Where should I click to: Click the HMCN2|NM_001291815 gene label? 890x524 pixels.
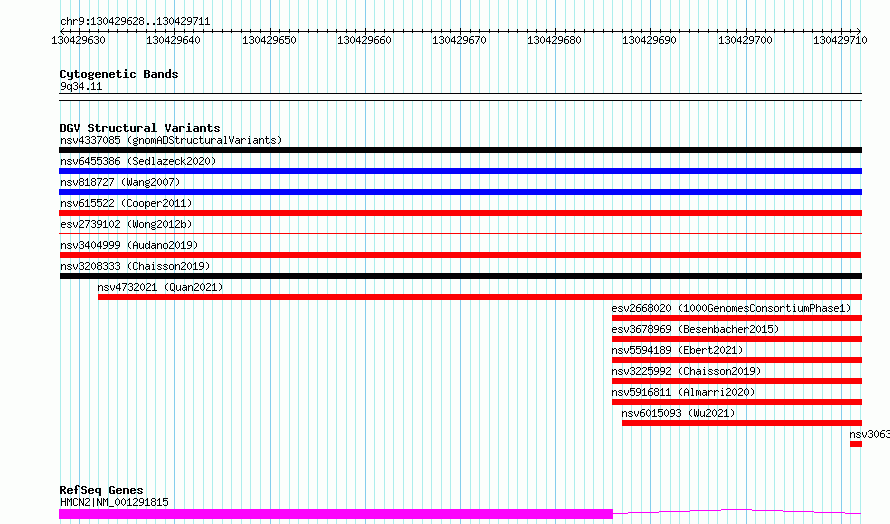point(114,502)
